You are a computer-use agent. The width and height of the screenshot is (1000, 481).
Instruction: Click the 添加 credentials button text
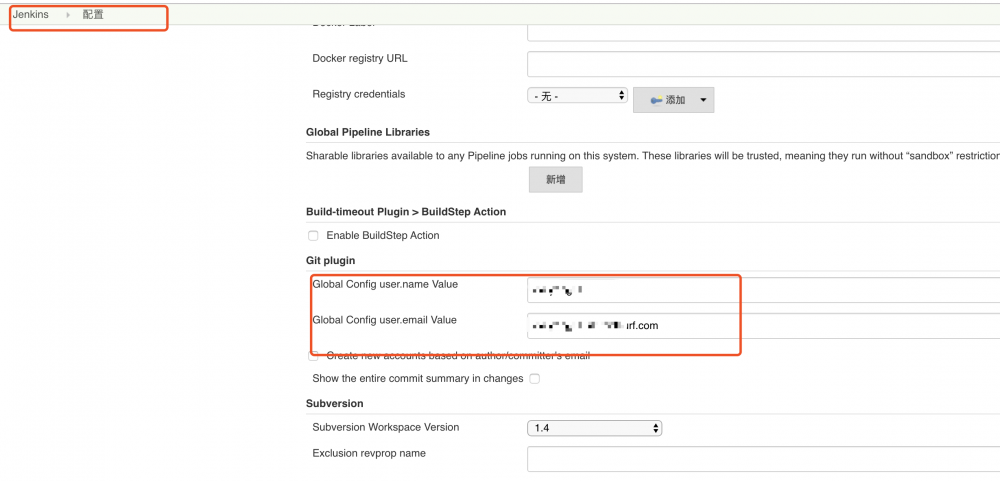point(676,100)
